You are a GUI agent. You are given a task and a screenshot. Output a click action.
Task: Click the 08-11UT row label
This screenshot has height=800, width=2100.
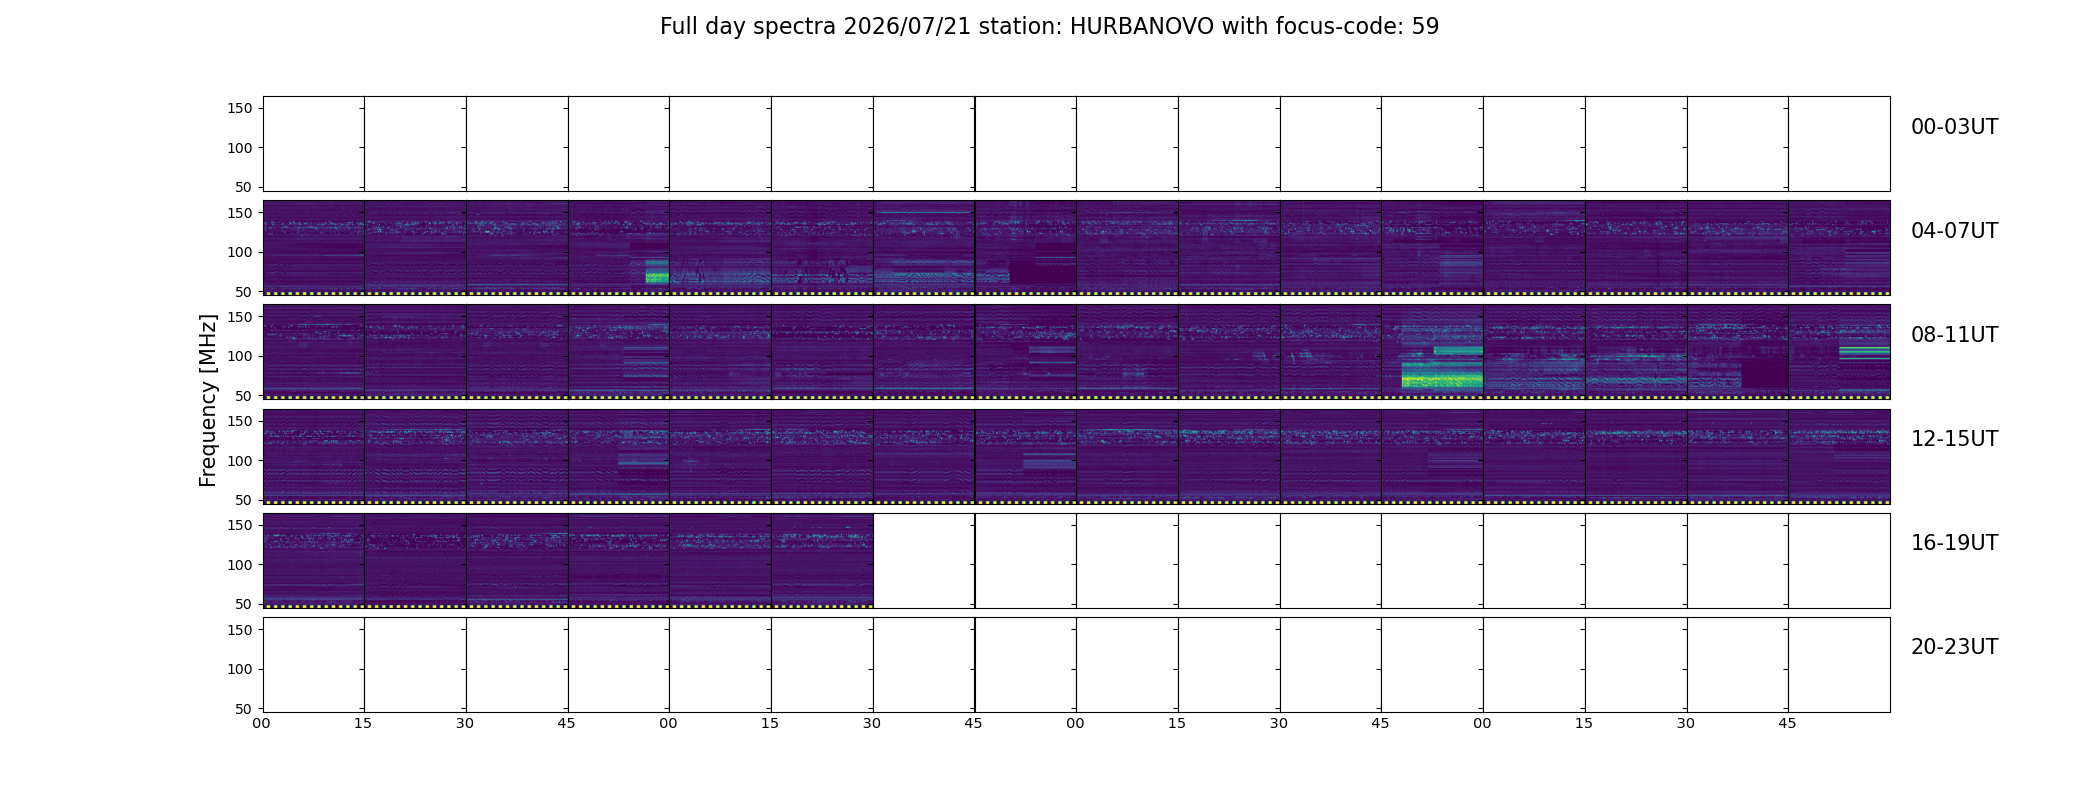(x=1954, y=335)
